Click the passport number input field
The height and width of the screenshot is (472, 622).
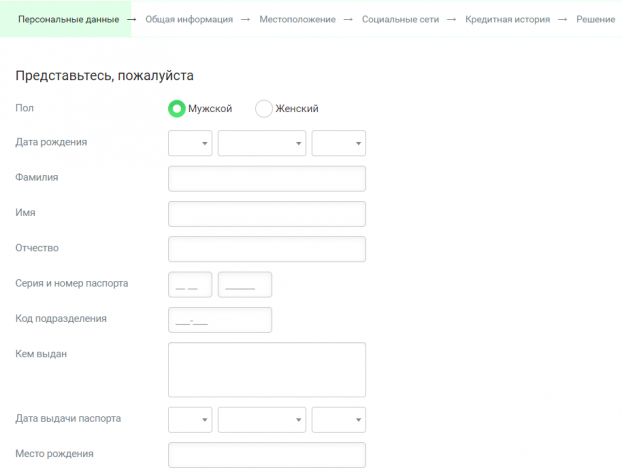click(x=245, y=284)
